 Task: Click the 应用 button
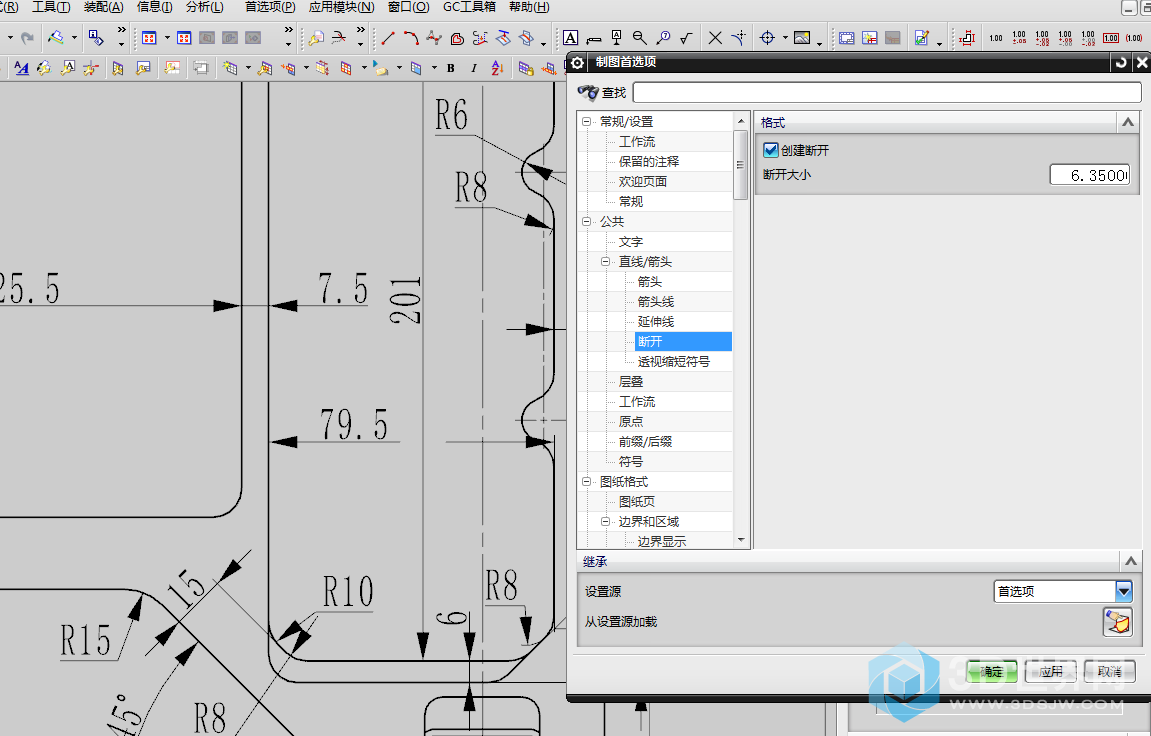[x=1050, y=671]
